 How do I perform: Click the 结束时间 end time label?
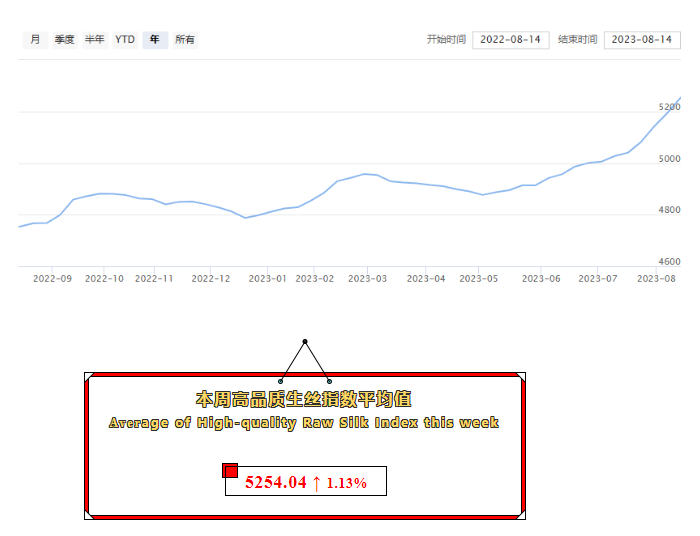pos(577,40)
